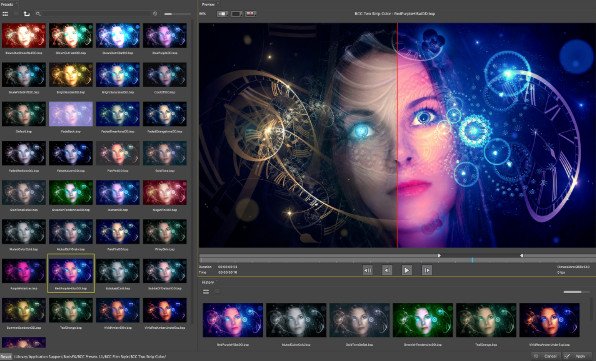Apply the last red-amber History entry
The width and height of the screenshot is (596, 361).
[549, 320]
